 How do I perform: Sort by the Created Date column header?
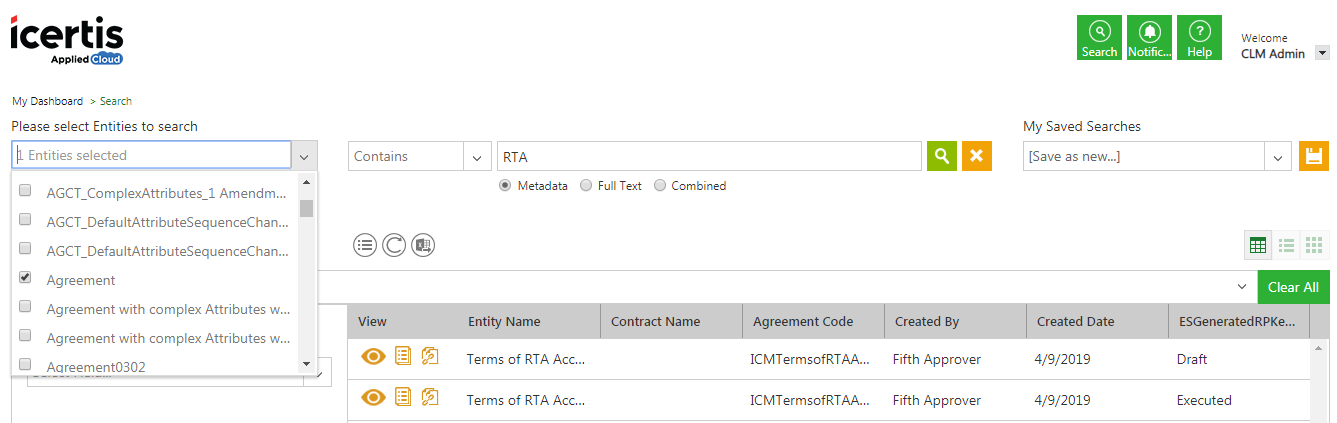(x=1075, y=321)
